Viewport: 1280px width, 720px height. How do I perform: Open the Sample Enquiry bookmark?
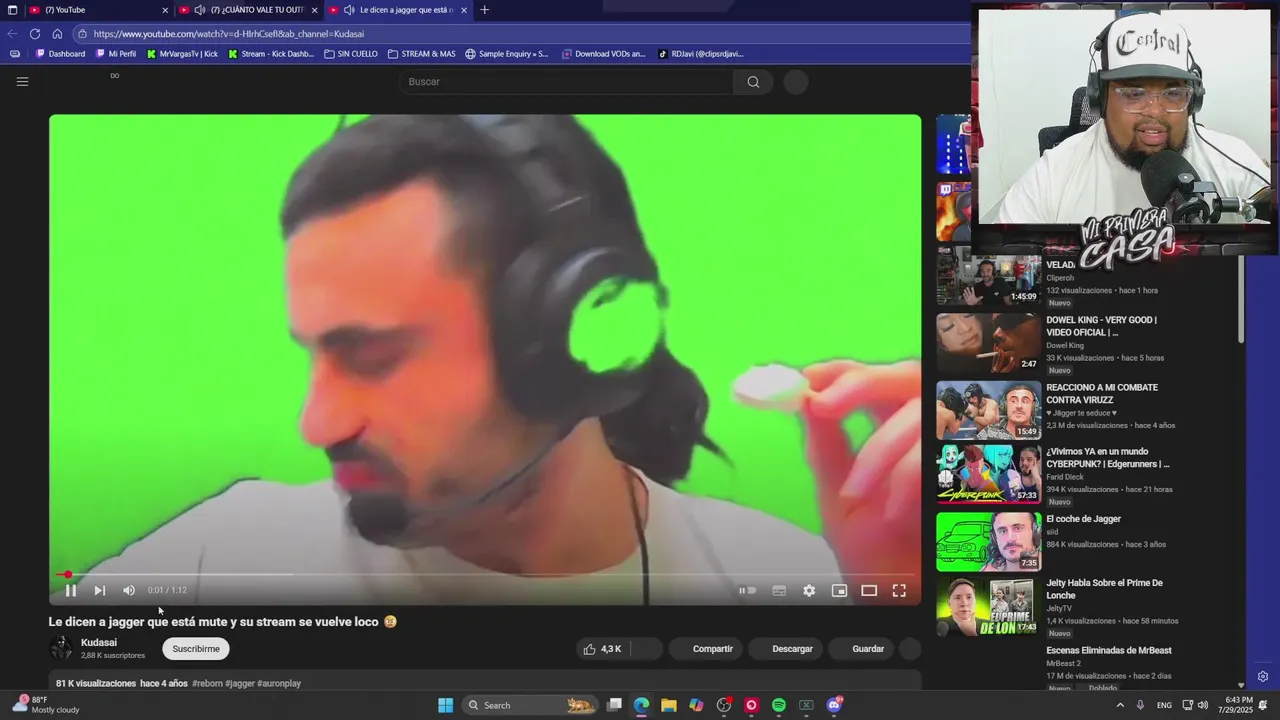(x=507, y=54)
